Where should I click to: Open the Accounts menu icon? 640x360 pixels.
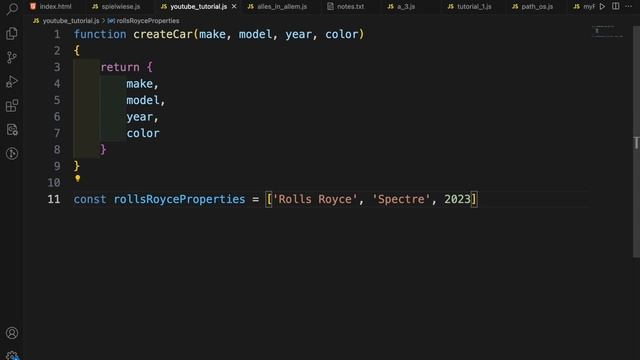[x=12, y=333]
